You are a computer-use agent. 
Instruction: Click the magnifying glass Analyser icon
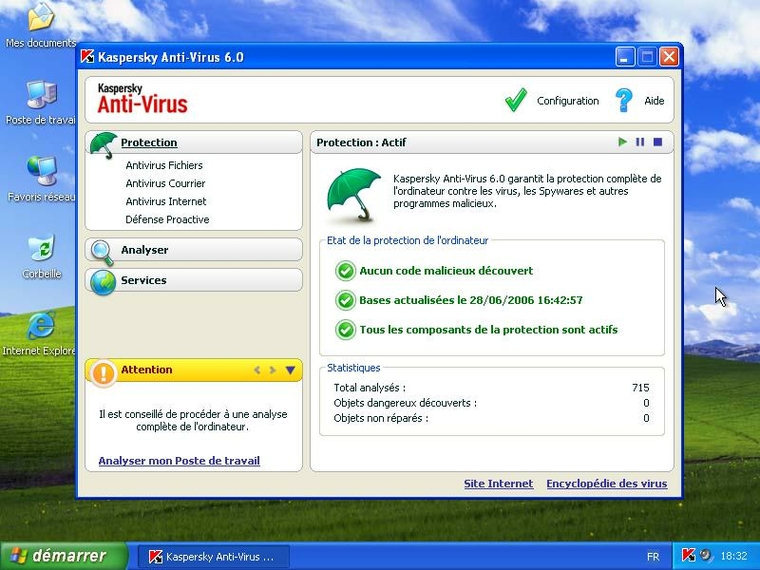click(102, 253)
